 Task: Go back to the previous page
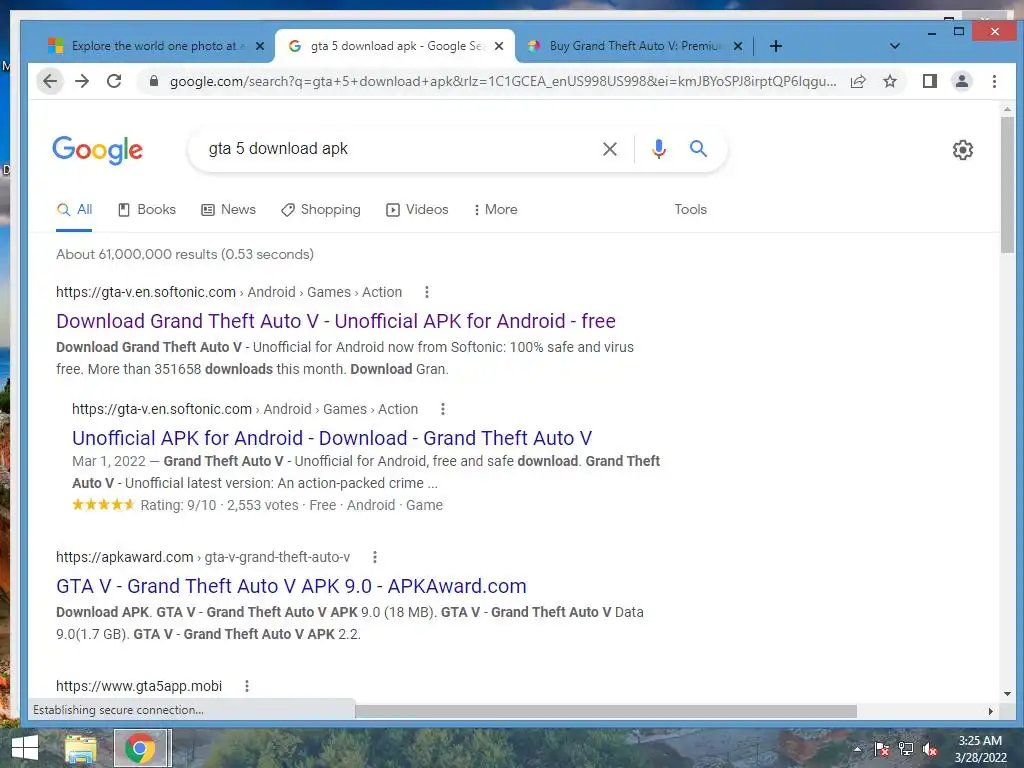pyautogui.click(x=50, y=81)
